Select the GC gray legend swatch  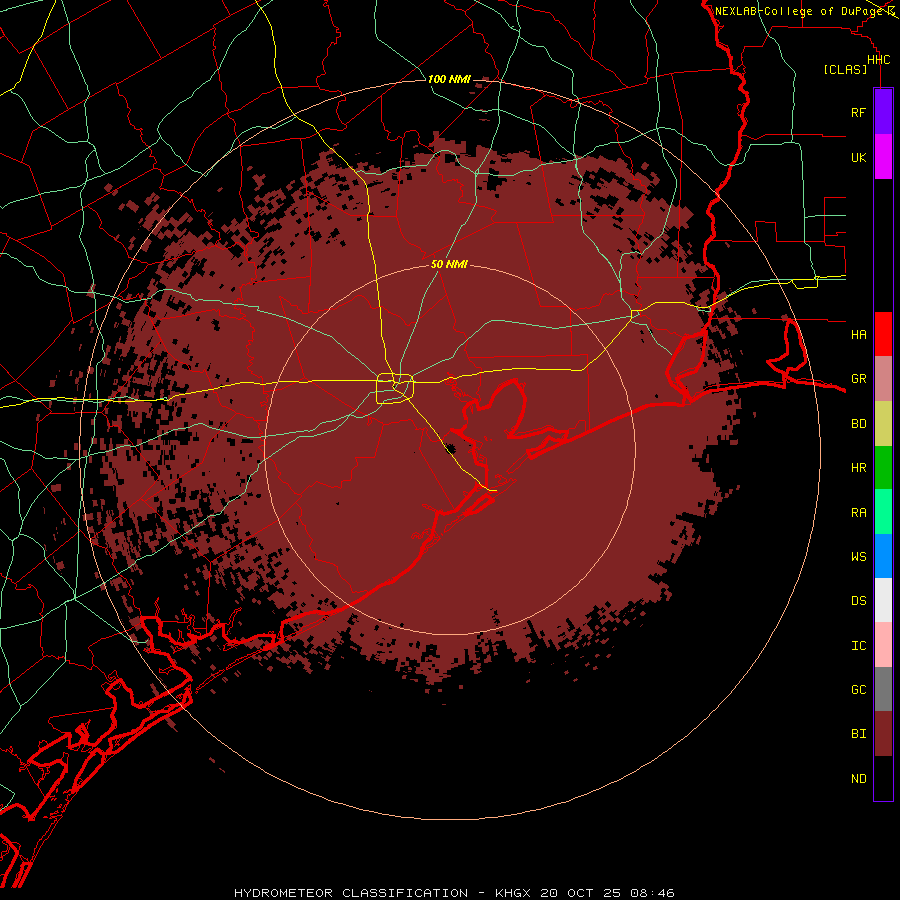pos(883,689)
